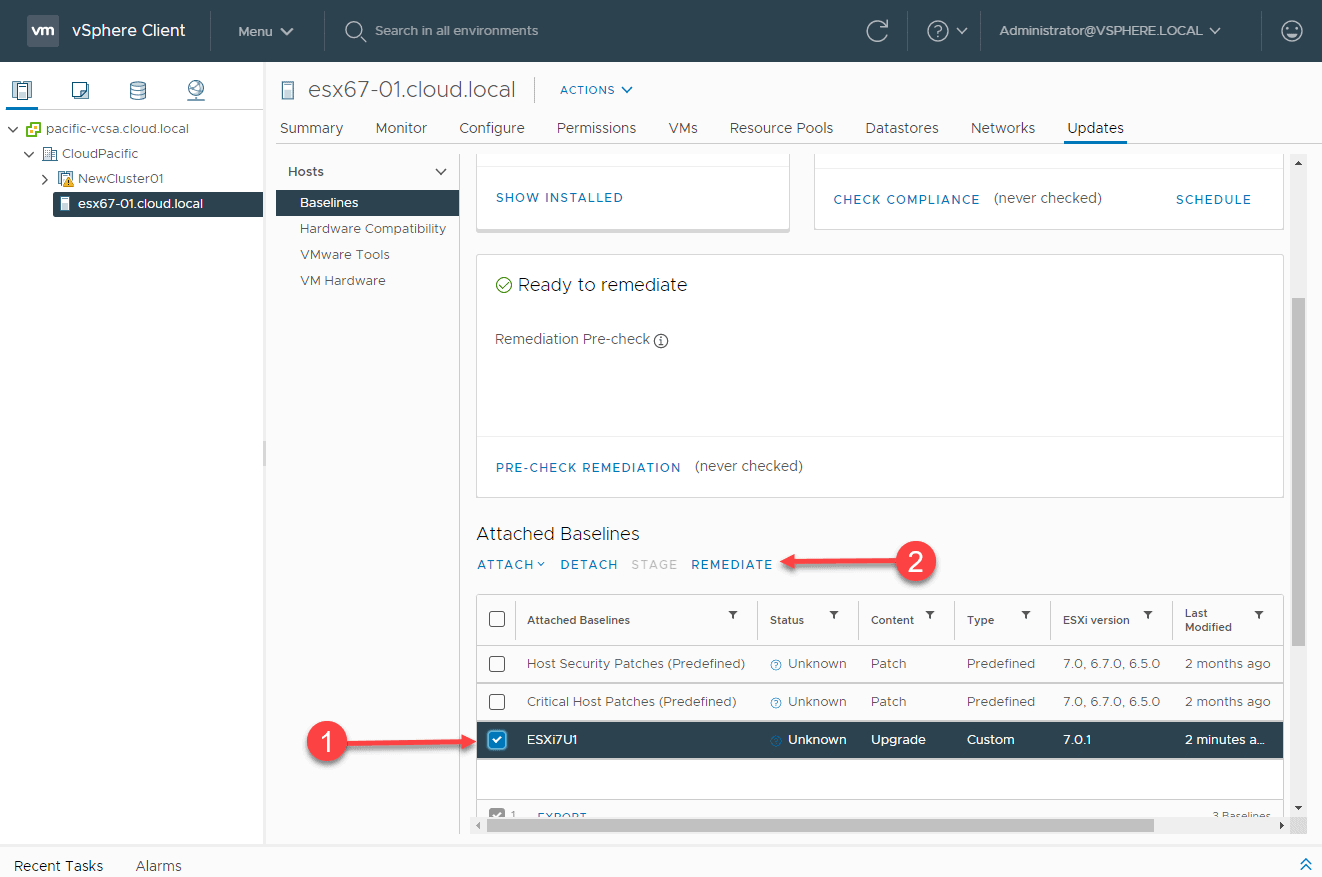Open Networking inventory icon
Viewport: 1322px width, 877px height.
tap(196, 90)
